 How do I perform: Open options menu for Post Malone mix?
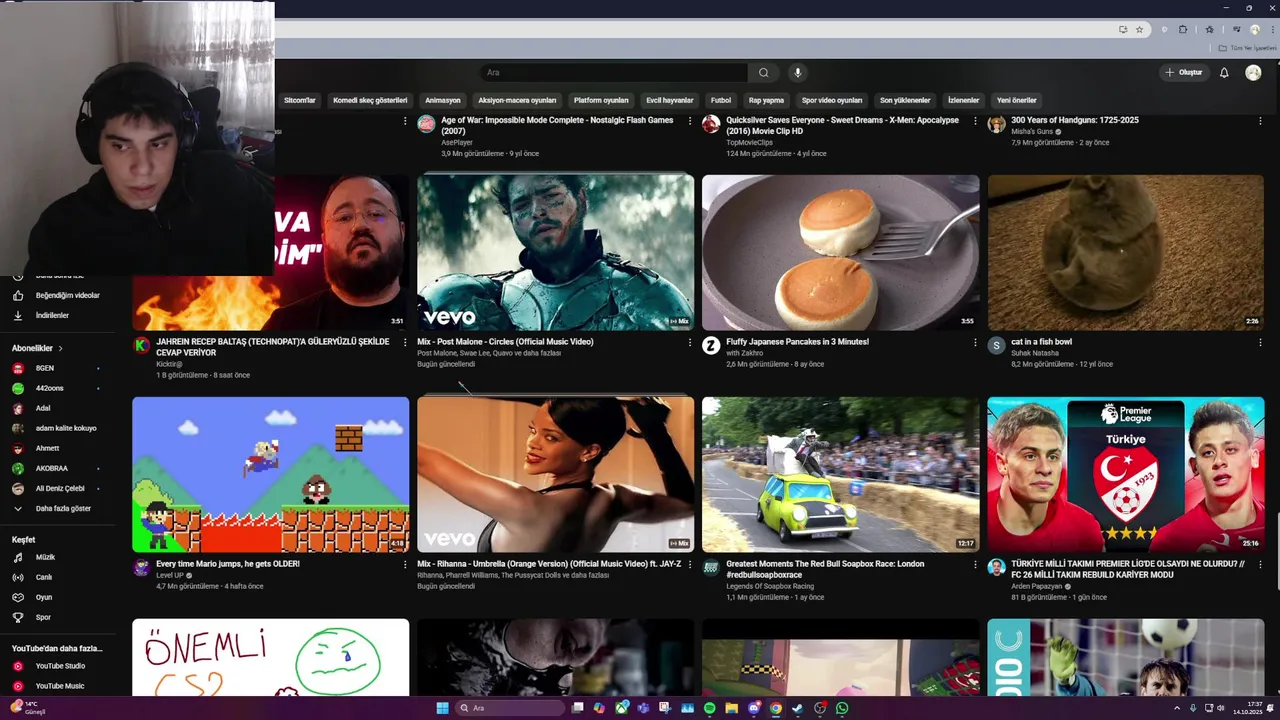click(x=689, y=342)
